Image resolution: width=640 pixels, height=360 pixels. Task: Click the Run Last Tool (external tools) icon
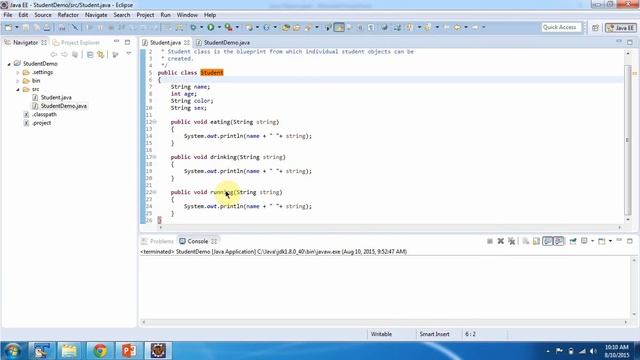(229, 27)
